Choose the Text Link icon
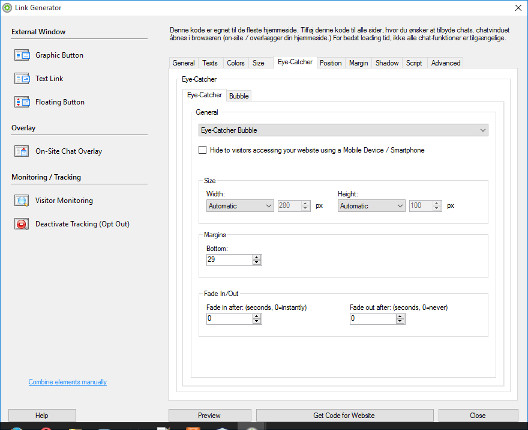Image resolution: width=528 pixels, height=430 pixels. coord(22,78)
